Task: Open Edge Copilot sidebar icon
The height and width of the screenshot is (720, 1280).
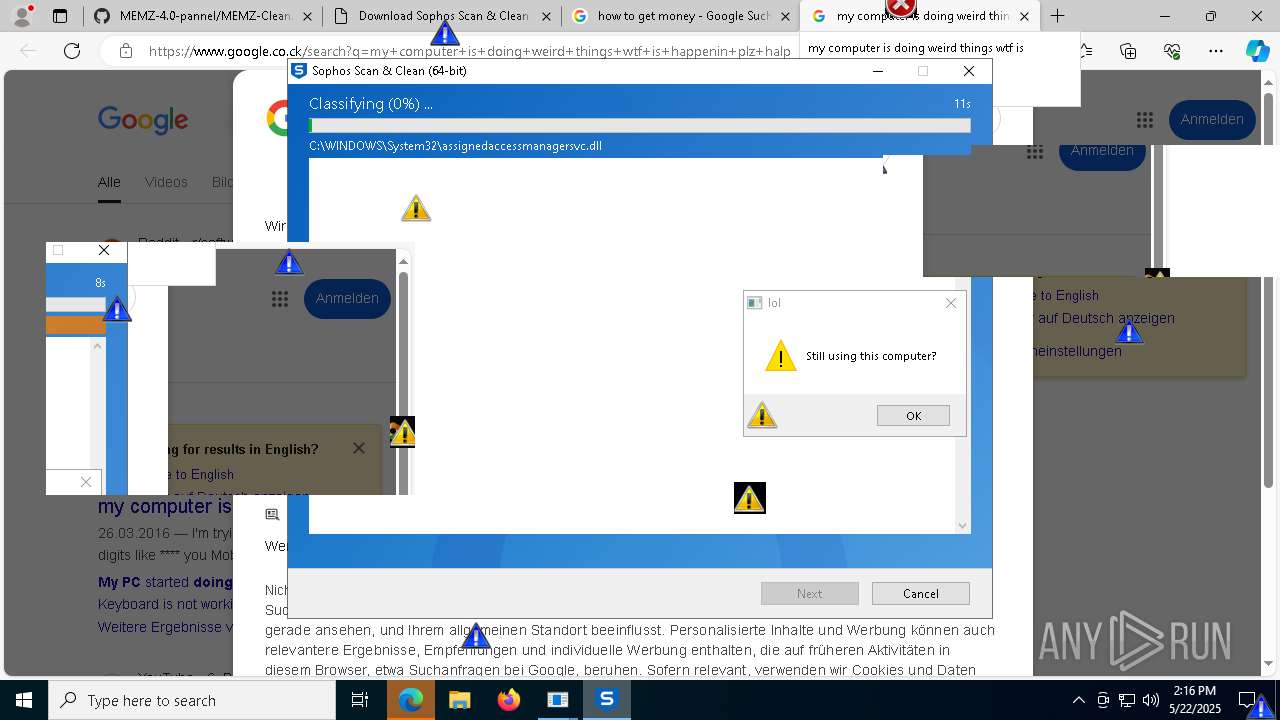Action: tap(1257, 51)
